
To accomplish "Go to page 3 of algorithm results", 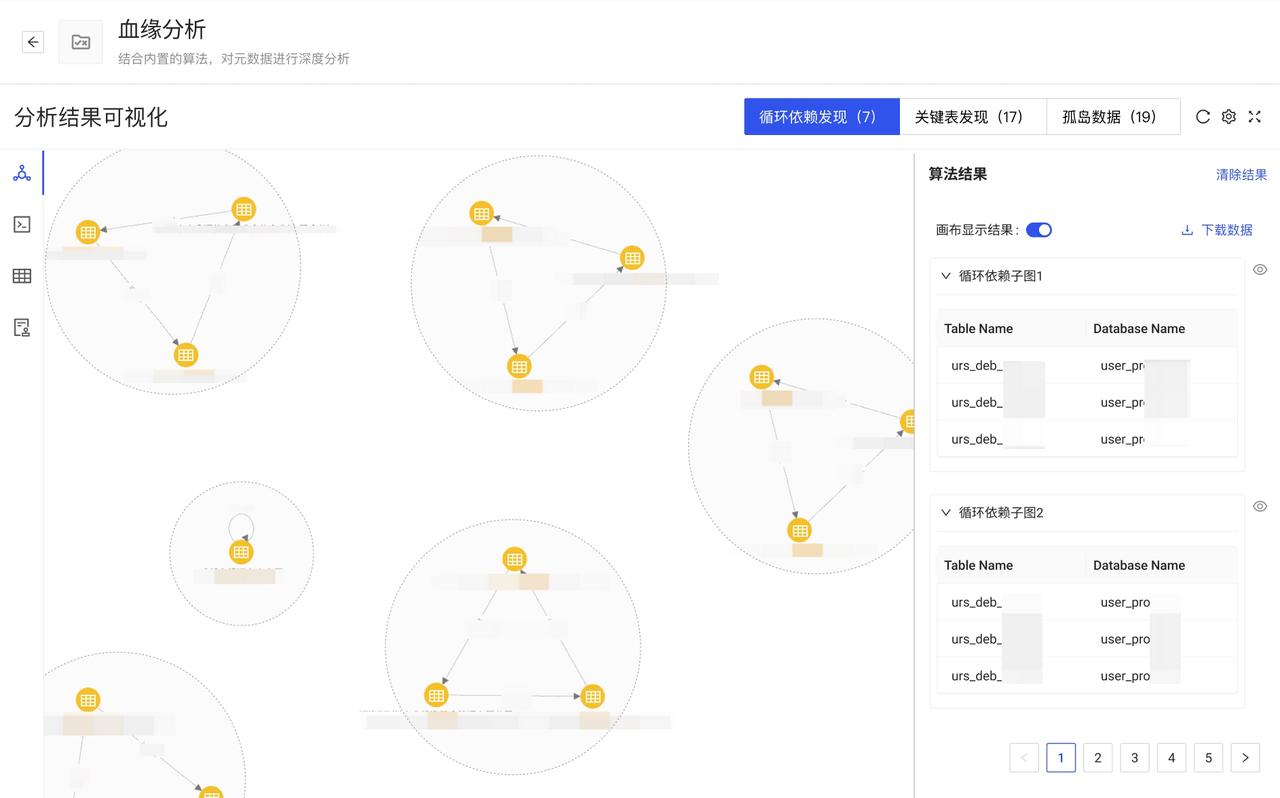I will (1134, 757).
